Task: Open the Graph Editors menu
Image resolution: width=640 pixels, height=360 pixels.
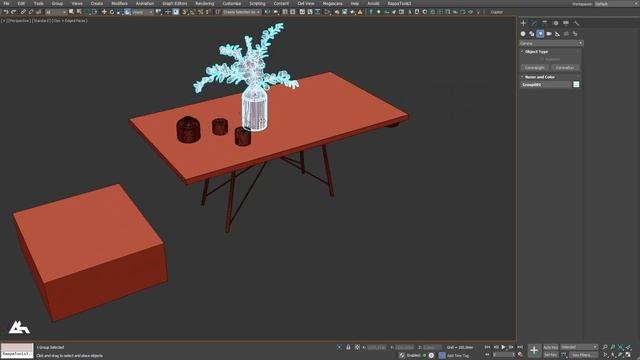Action: 175,3
